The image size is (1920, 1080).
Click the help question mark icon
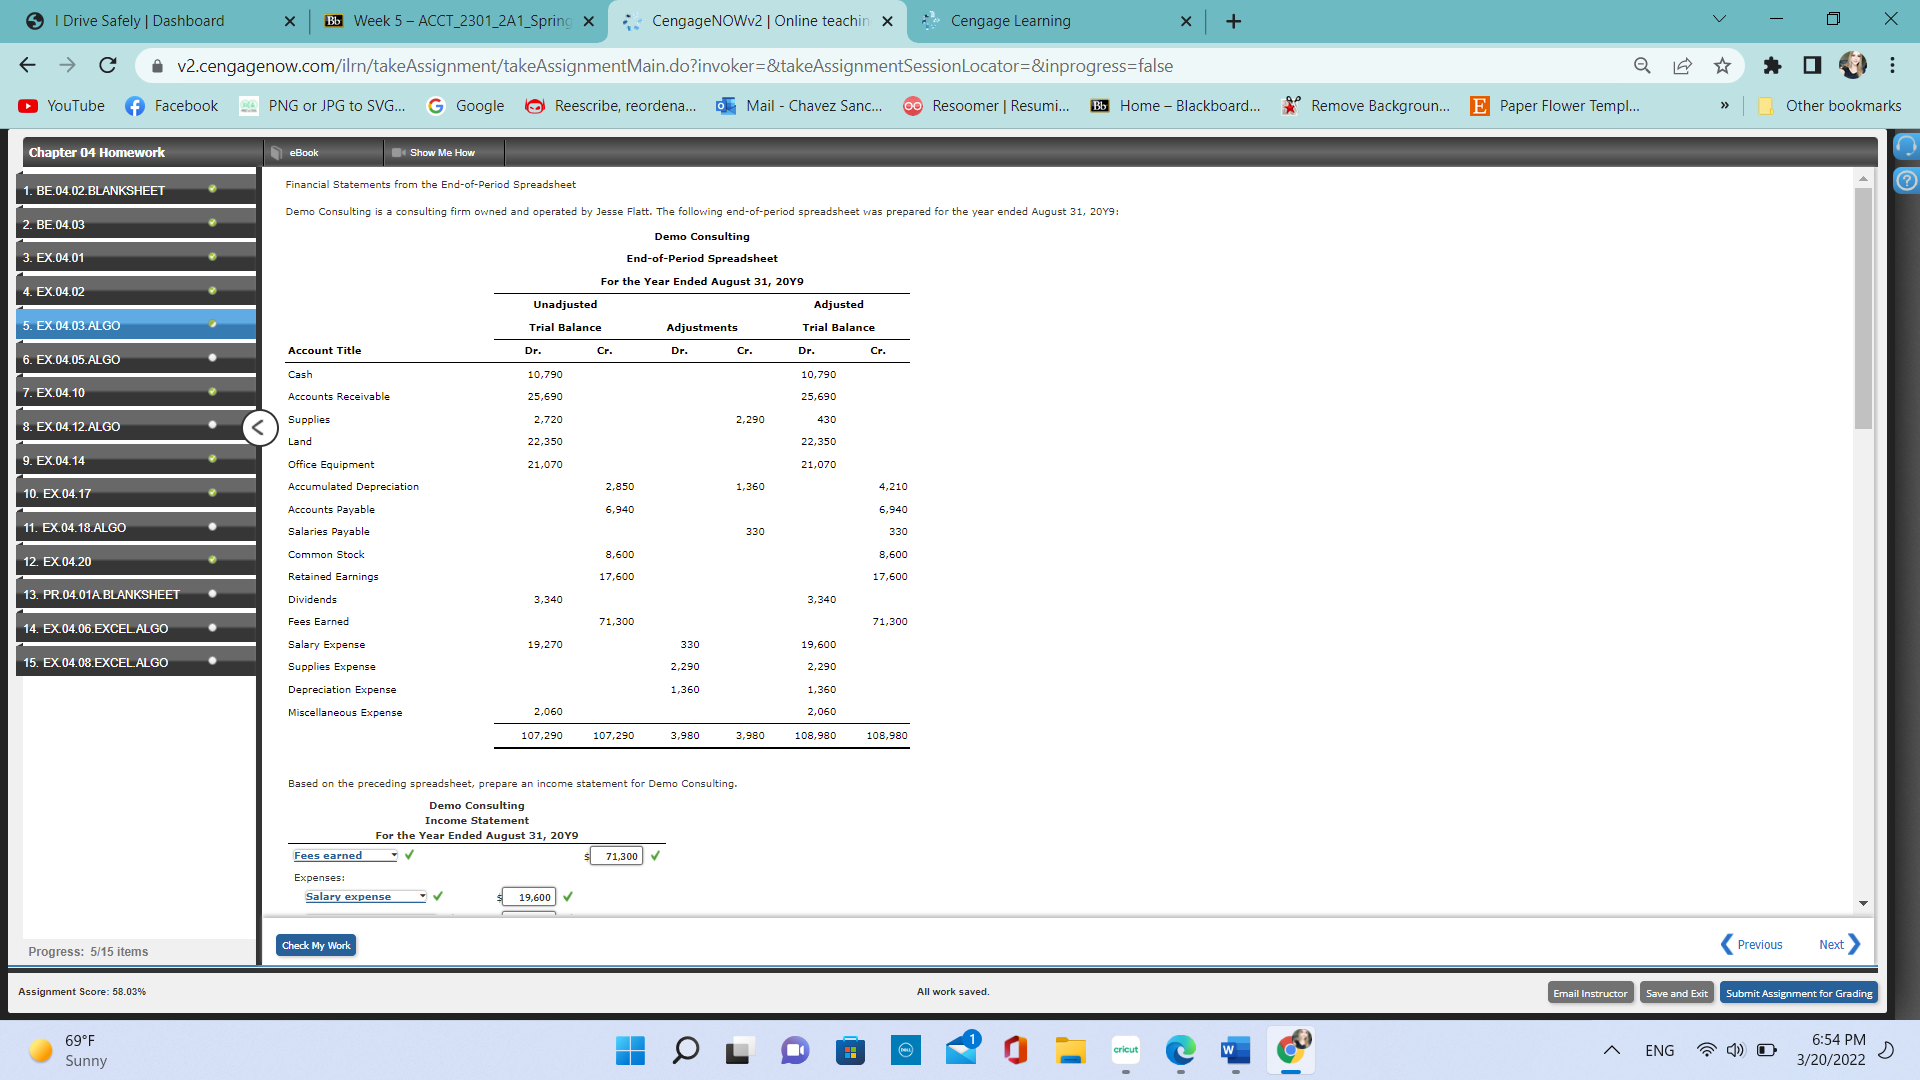pyautogui.click(x=1906, y=181)
